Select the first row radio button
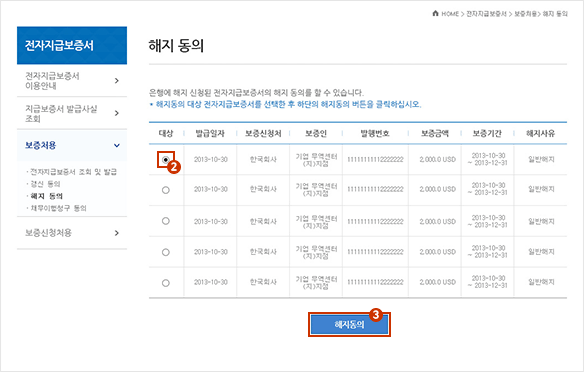The width and height of the screenshot is (584, 372). [166, 159]
